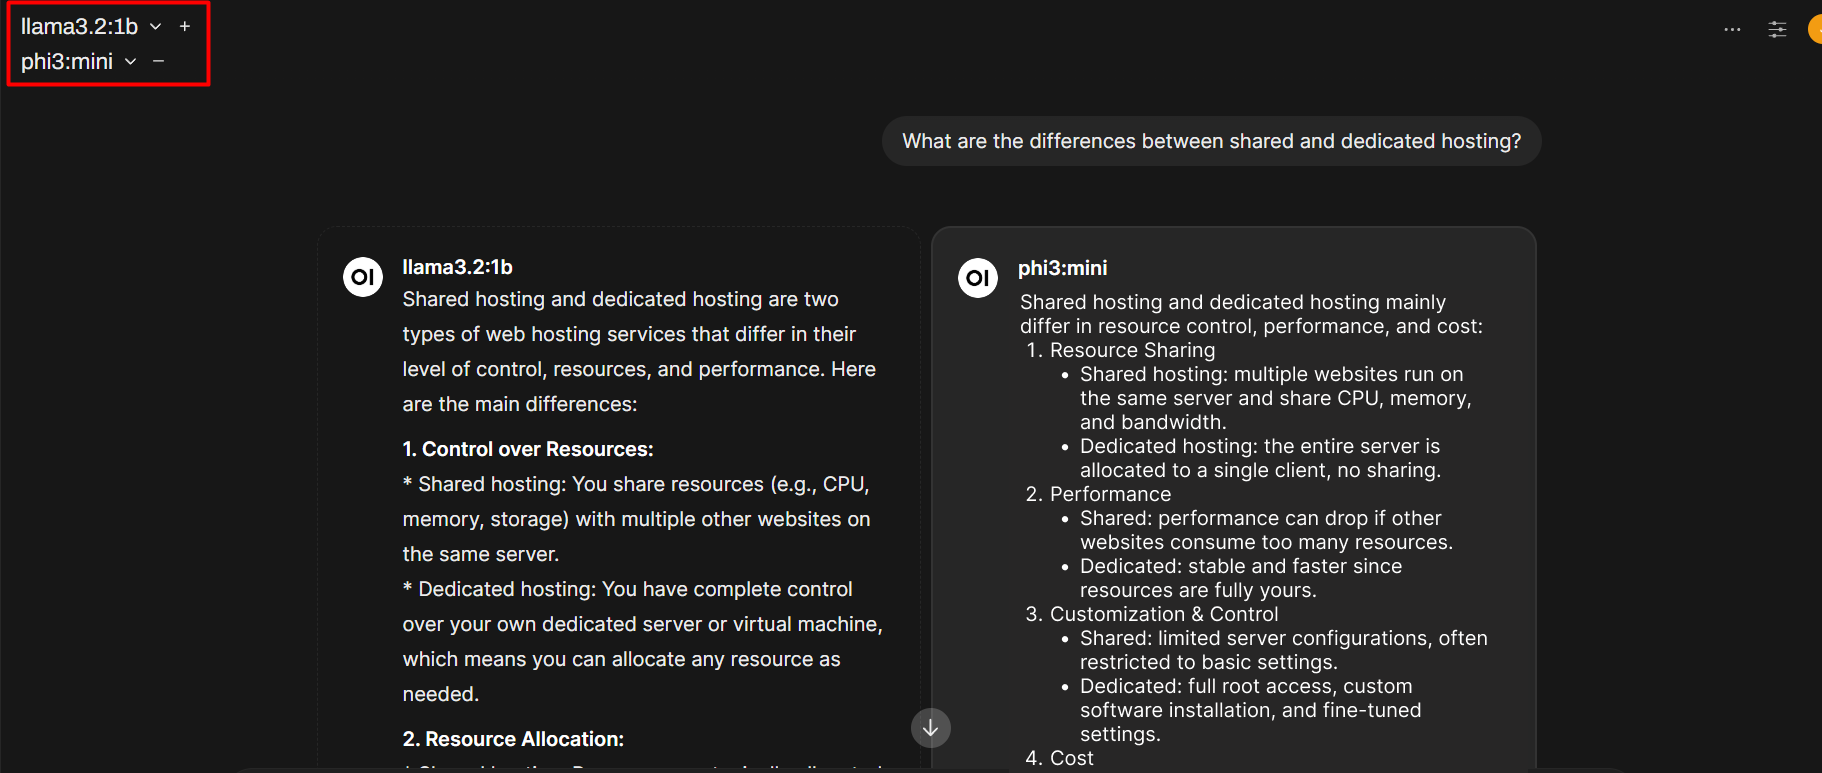The width and height of the screenshot is (1822, 773).
Task: Expand the llama3.2:1b model dropdown chevron
Action: tap(155, 27)
